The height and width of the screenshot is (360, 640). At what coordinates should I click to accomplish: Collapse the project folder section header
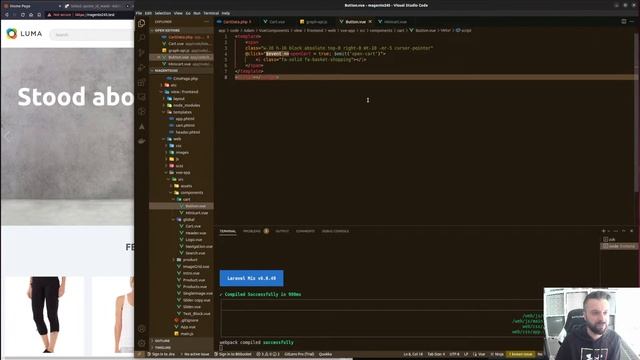point(182,71)
